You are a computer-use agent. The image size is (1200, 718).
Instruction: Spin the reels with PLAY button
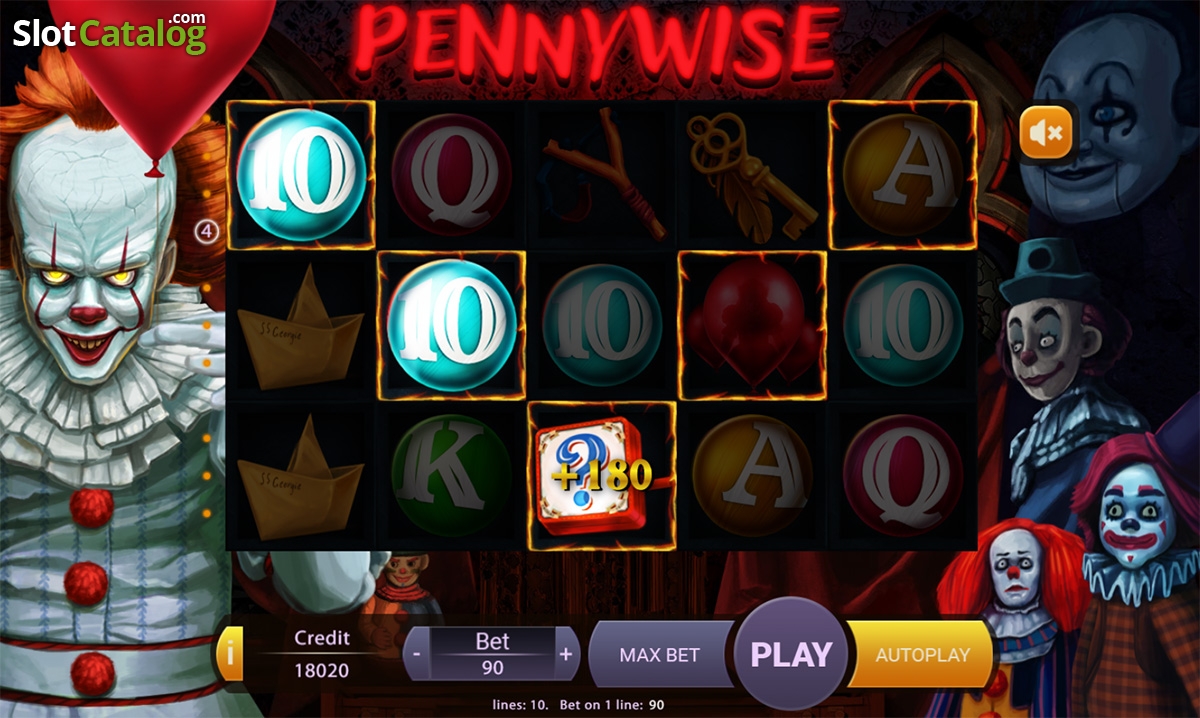[x=791, y=654]
